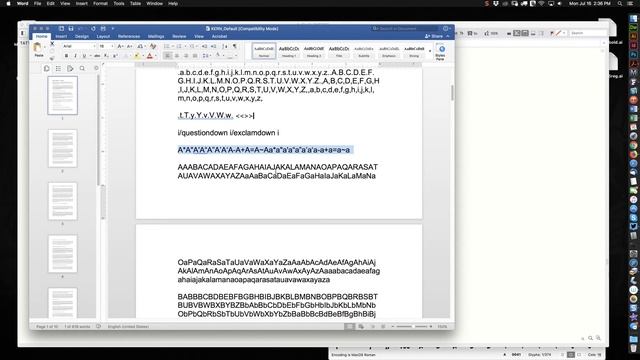Expand the bullets list dropdown
Viewport: 640px width, 360px height.
click(x=173, y=47)
